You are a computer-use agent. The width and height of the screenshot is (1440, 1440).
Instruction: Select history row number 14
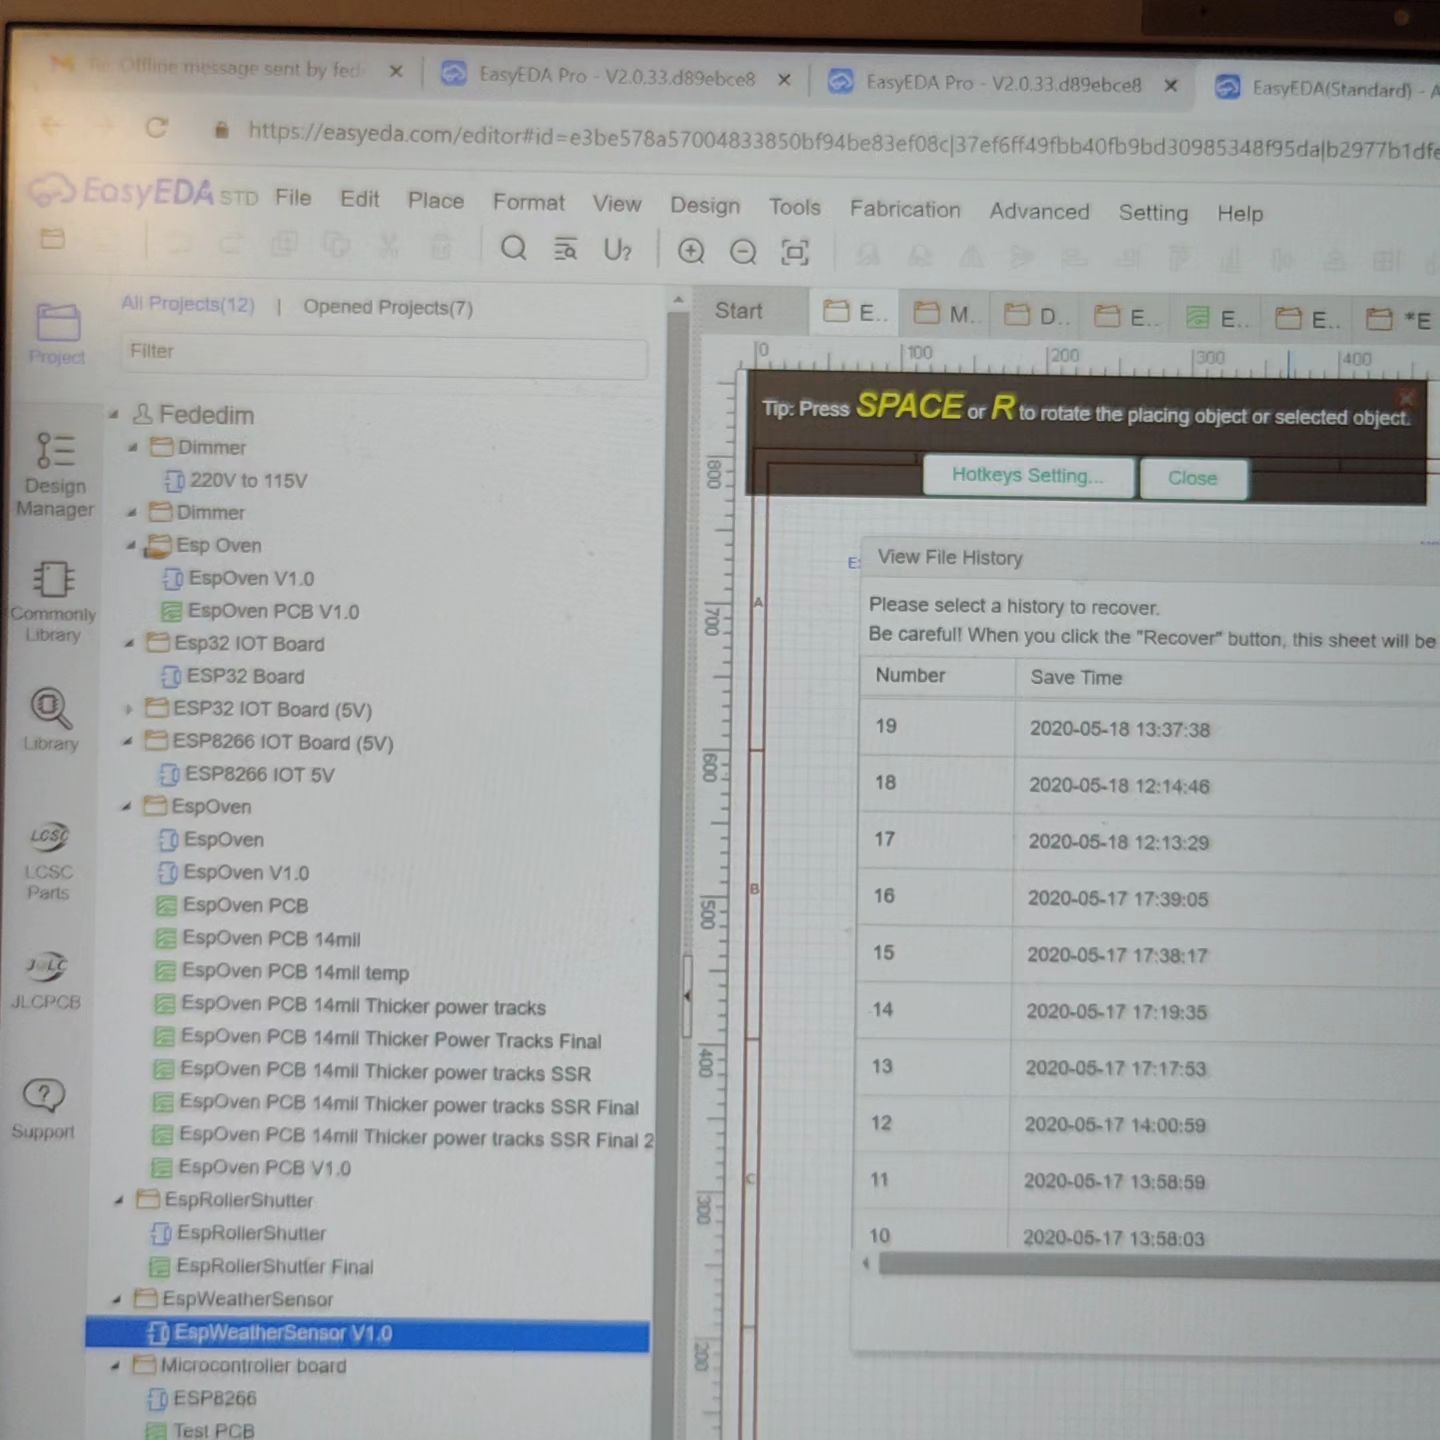1149,1011
